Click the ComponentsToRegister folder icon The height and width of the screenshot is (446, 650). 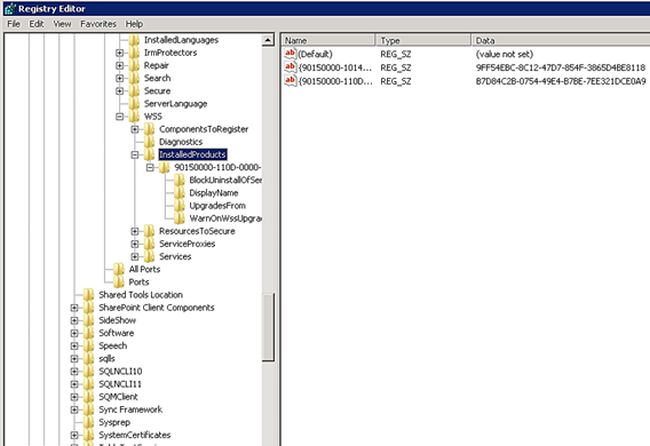tap(149, 129)
